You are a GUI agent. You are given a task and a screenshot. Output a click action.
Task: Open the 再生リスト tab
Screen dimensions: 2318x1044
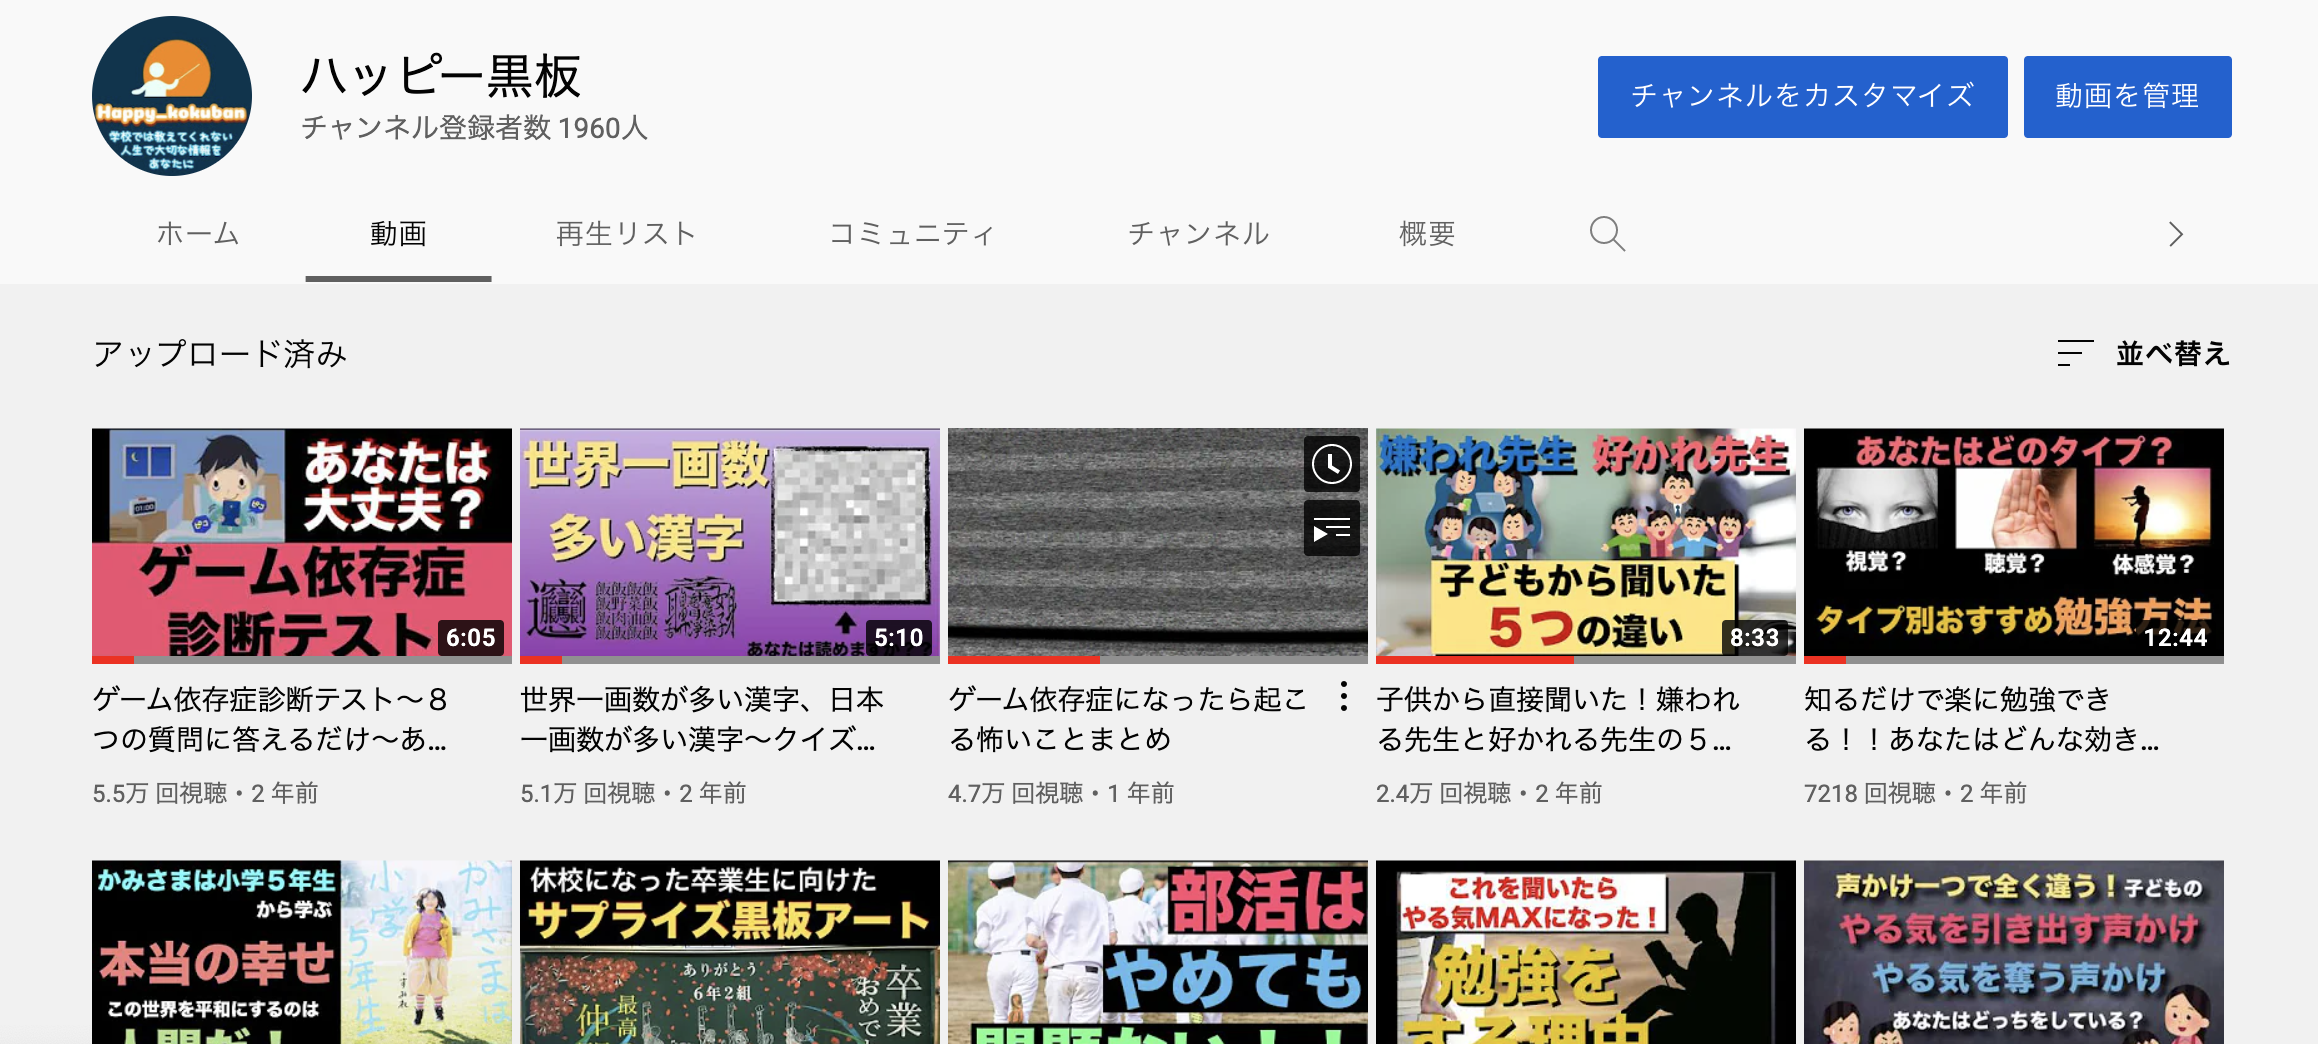626,234
